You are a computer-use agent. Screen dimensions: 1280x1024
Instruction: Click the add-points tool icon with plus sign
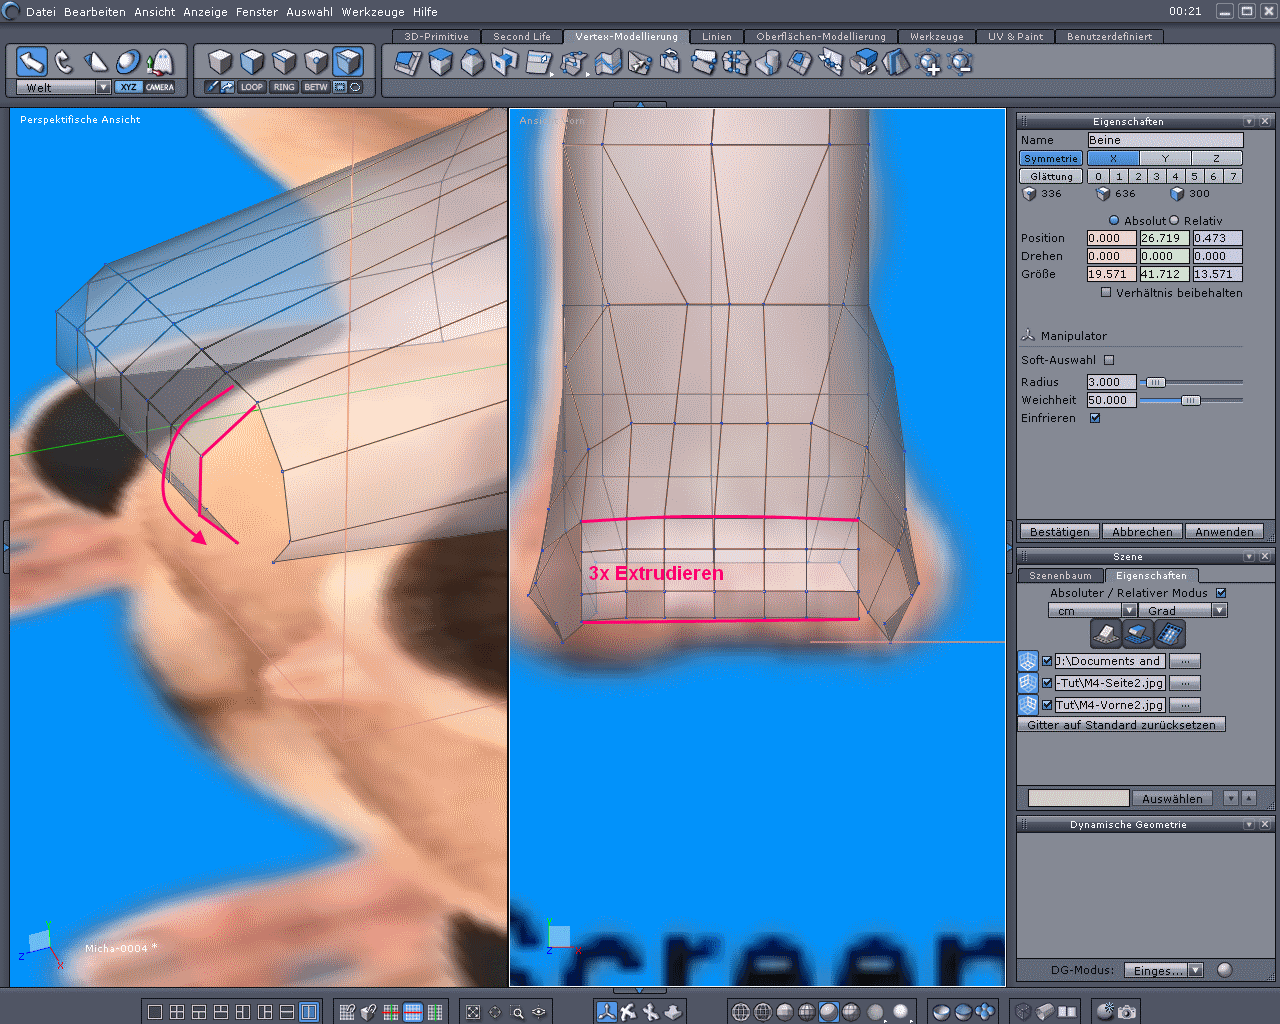pos(928,63)
